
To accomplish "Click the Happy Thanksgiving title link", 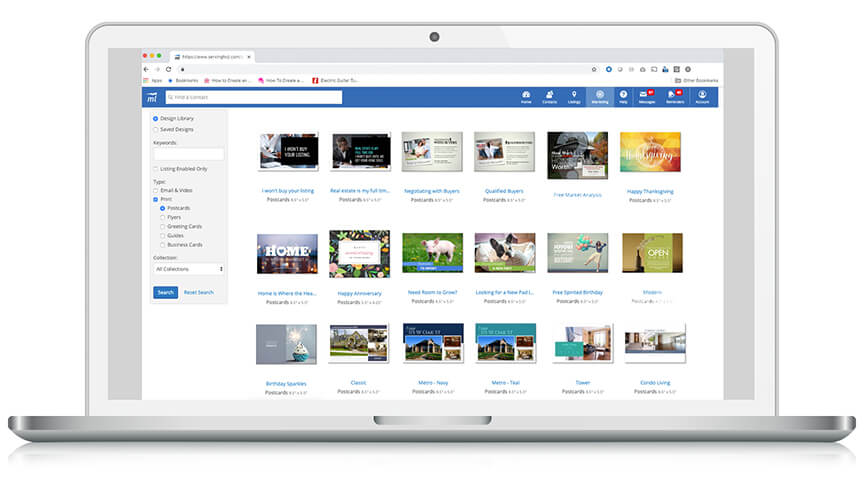I will click(x=650, y=192).
